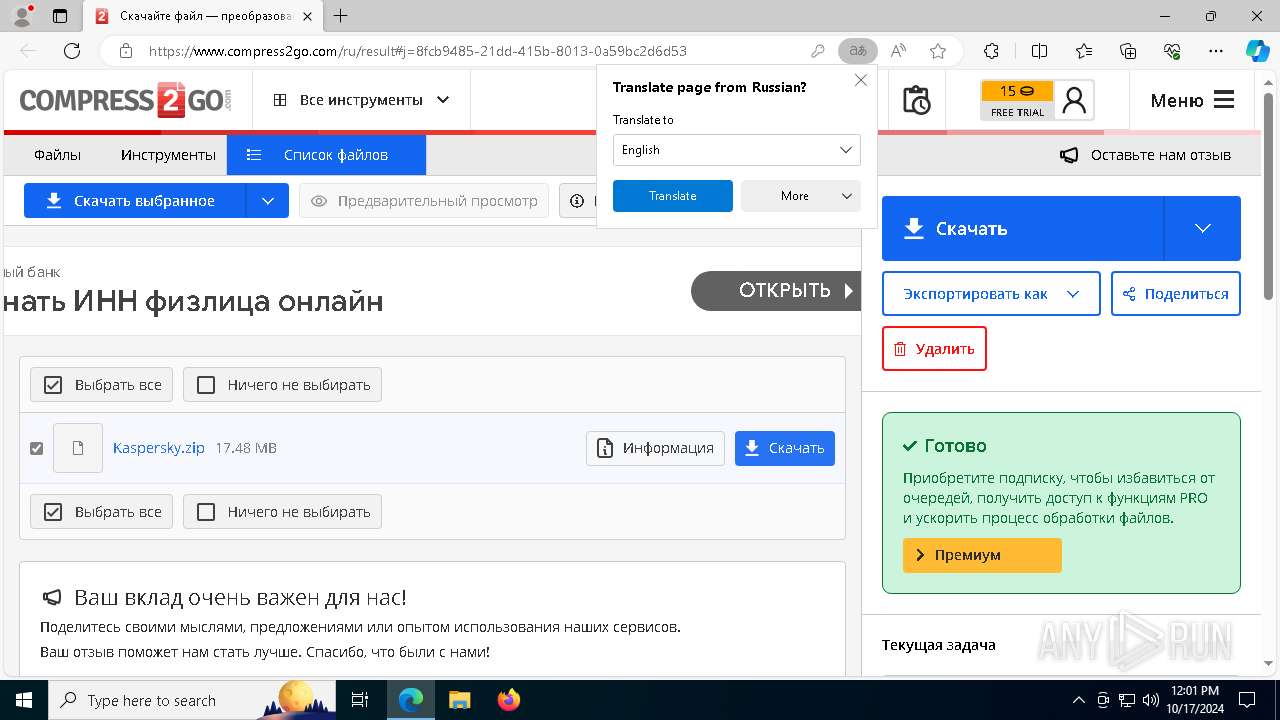Screen dimensions: 1280x720
Task: Click the yellow Премиум button
Action: (982, 555)
